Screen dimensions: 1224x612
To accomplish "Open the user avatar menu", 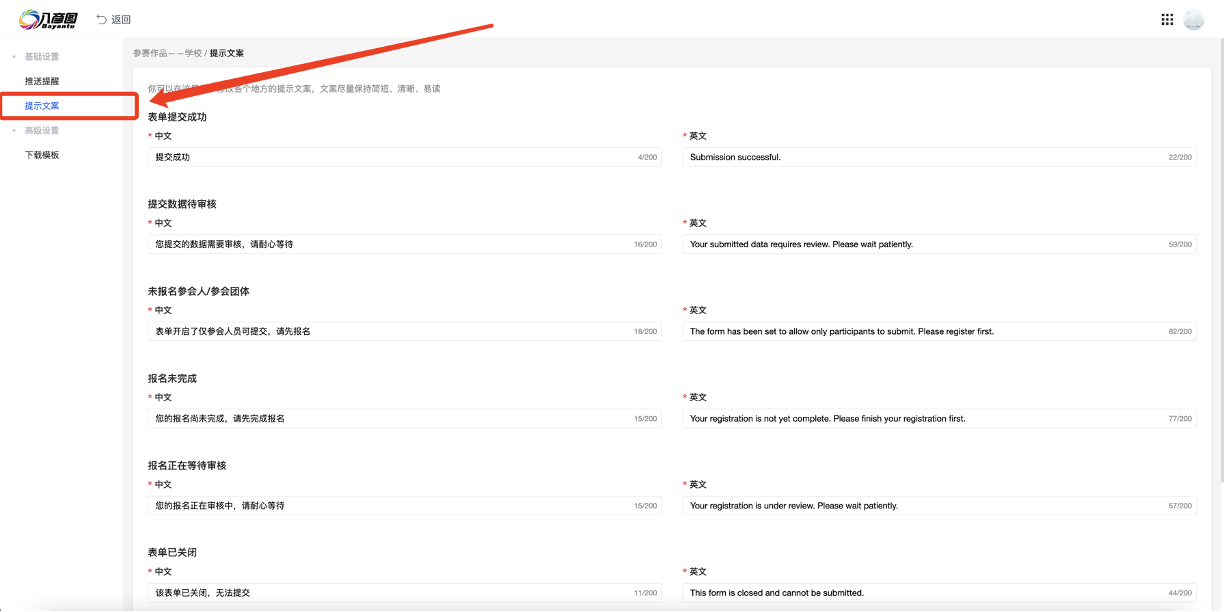I will [1194, 20].
